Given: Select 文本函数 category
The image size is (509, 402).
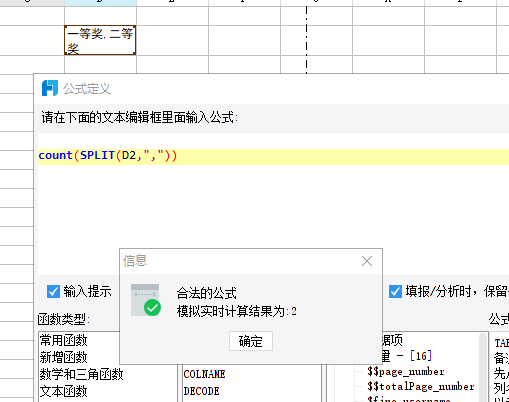Looking at the screenshot, I should click(64, 391).
